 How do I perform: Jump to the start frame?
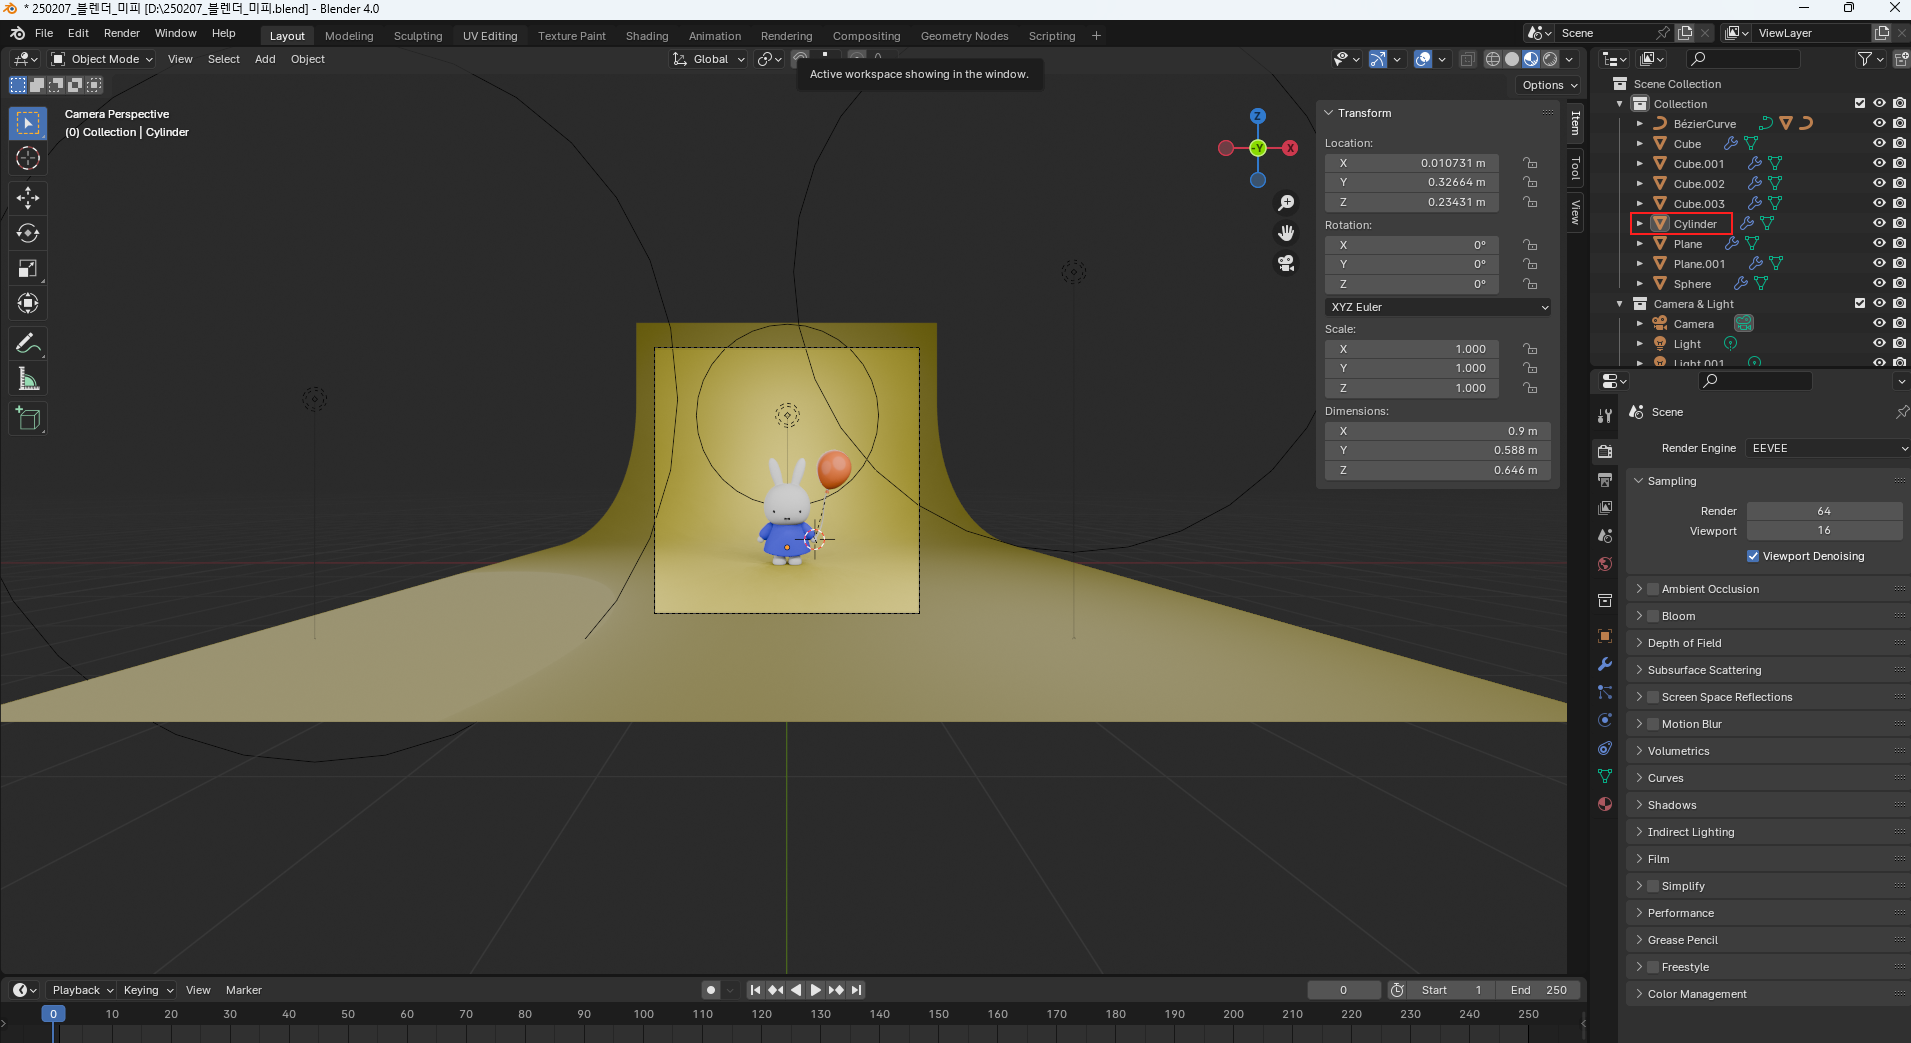tap(756, 990)
